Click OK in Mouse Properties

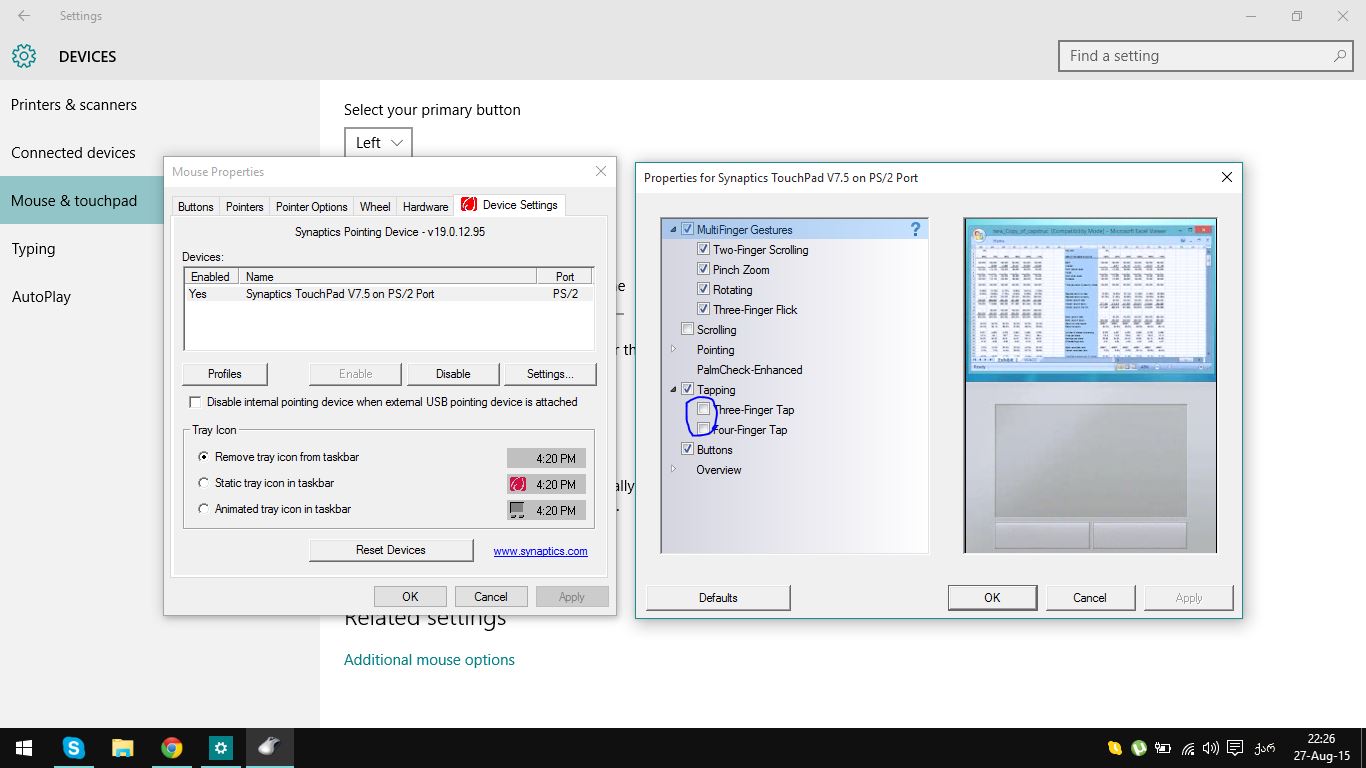[410, 597]
